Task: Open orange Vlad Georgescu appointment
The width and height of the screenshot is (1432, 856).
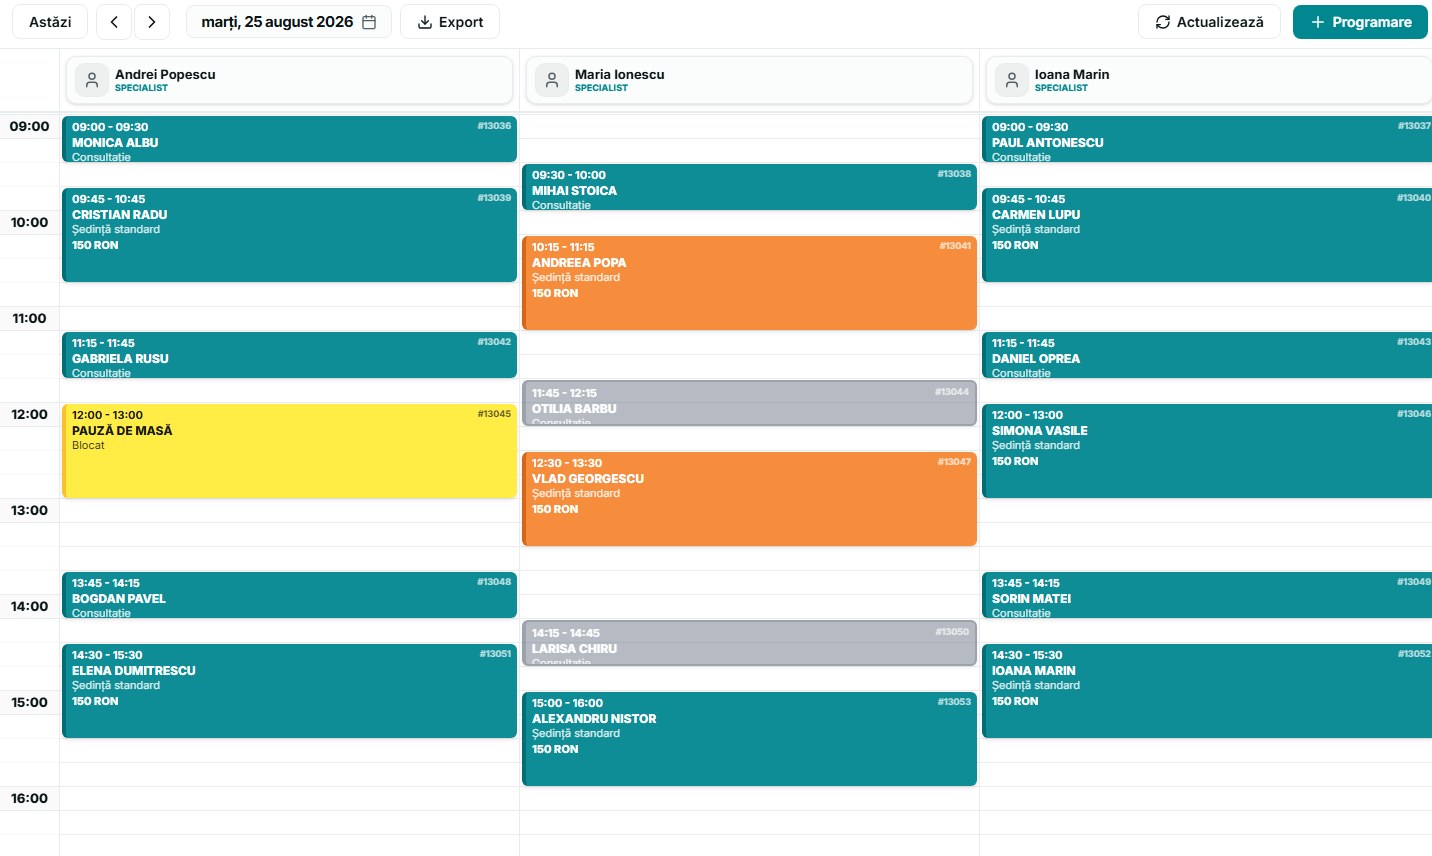Action: pyautogui.click(x=749, y=499)
